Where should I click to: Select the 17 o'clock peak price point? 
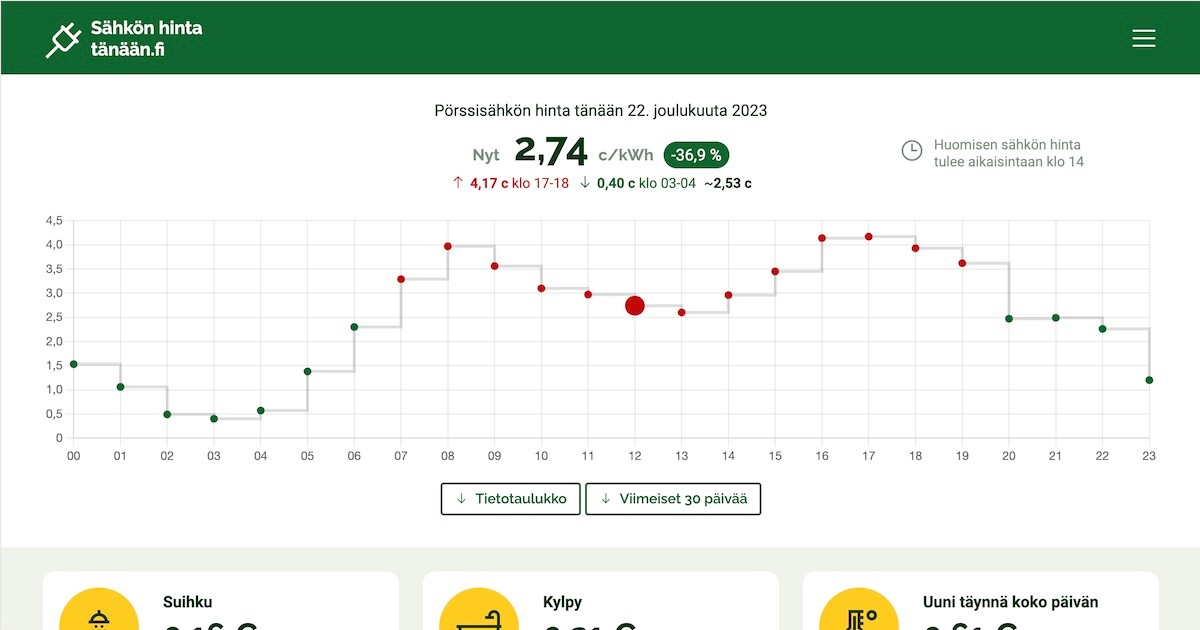[x=868, y=237]
